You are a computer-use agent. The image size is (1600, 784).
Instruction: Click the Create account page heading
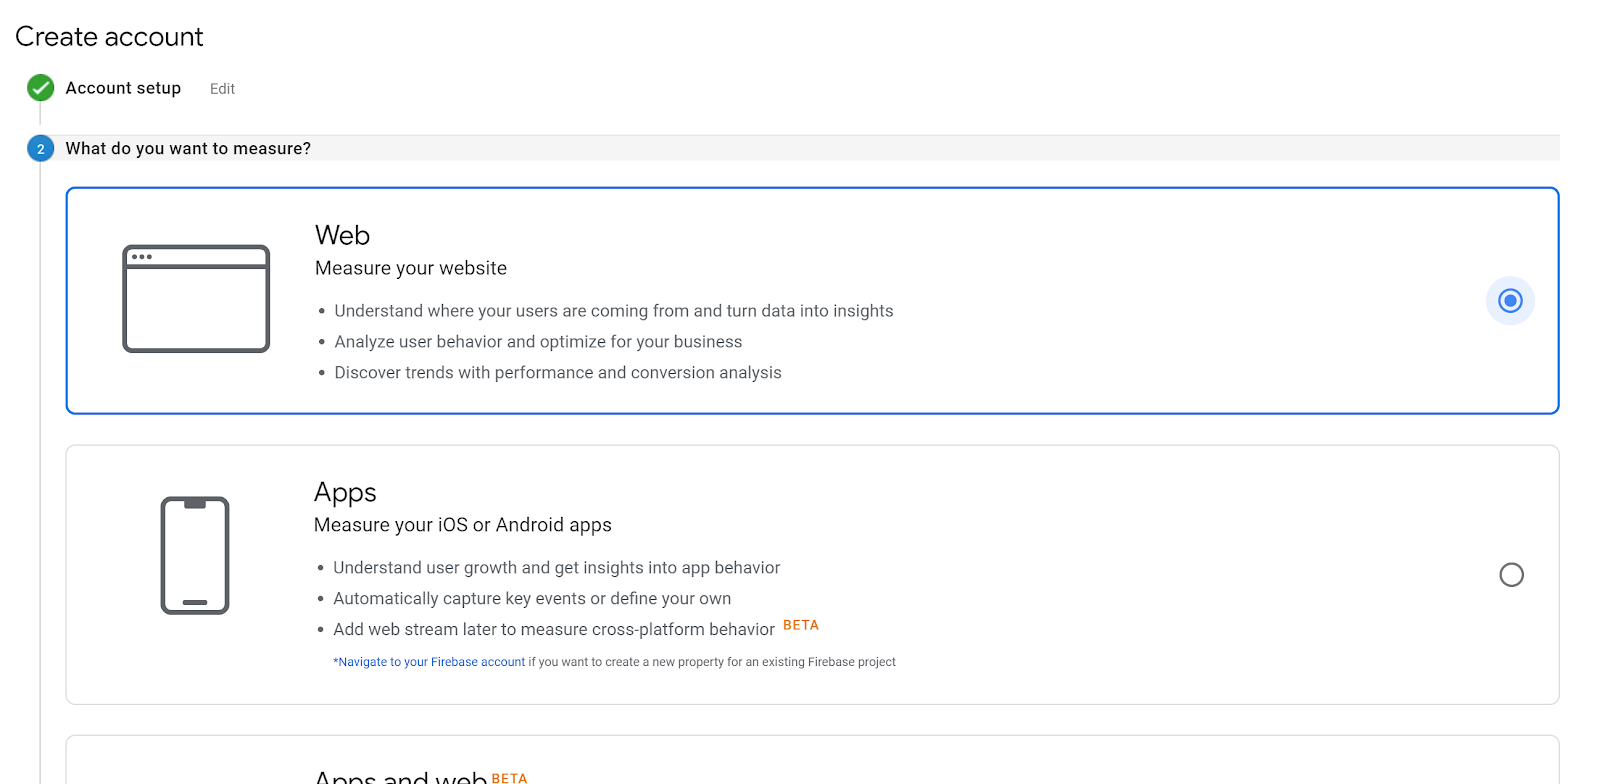coord(109,37)
